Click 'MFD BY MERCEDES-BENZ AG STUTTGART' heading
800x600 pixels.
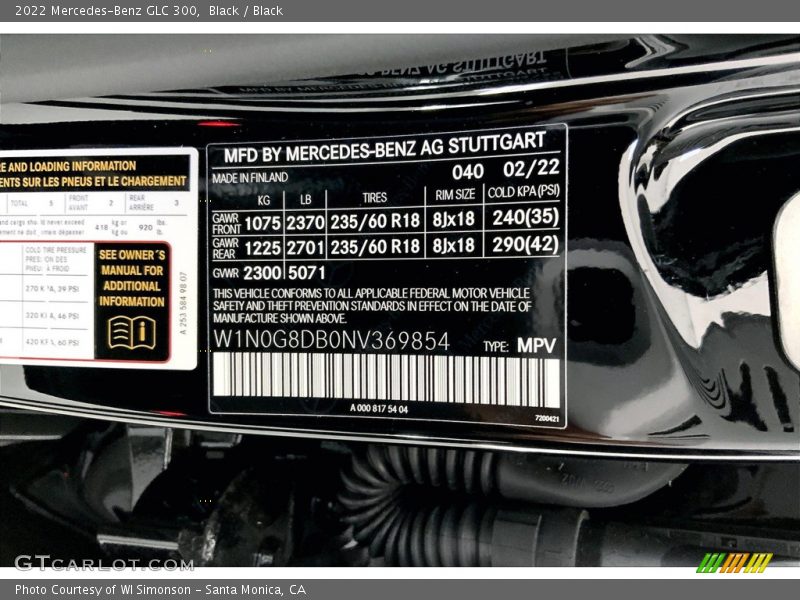coord(385,148)
